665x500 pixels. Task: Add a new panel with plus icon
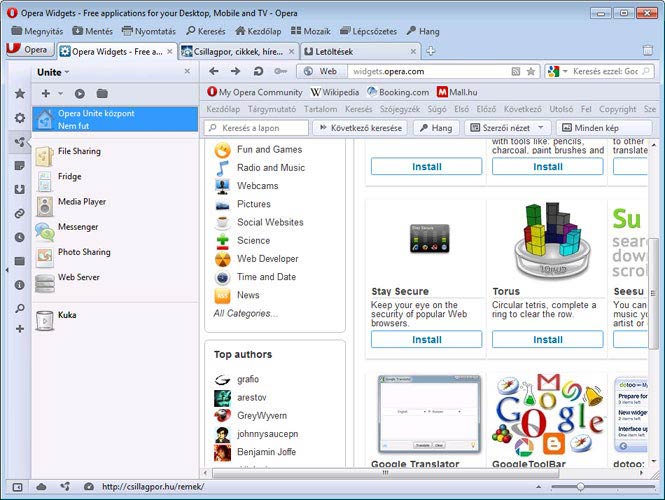click(20, 329)
